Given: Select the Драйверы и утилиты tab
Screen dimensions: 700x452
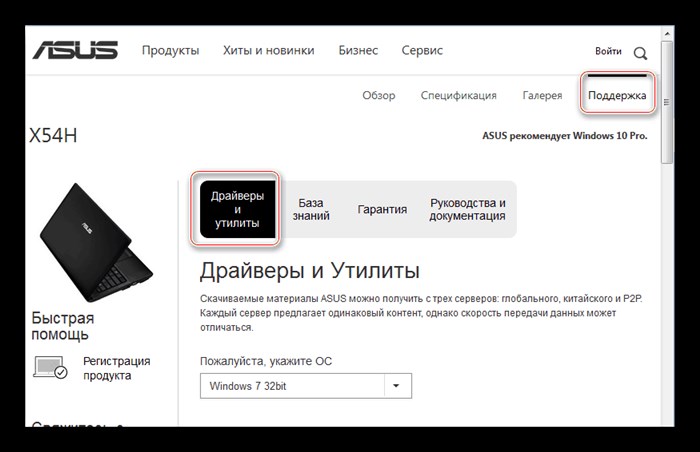Looking at the screenshot, I should (x=237, y=209).
